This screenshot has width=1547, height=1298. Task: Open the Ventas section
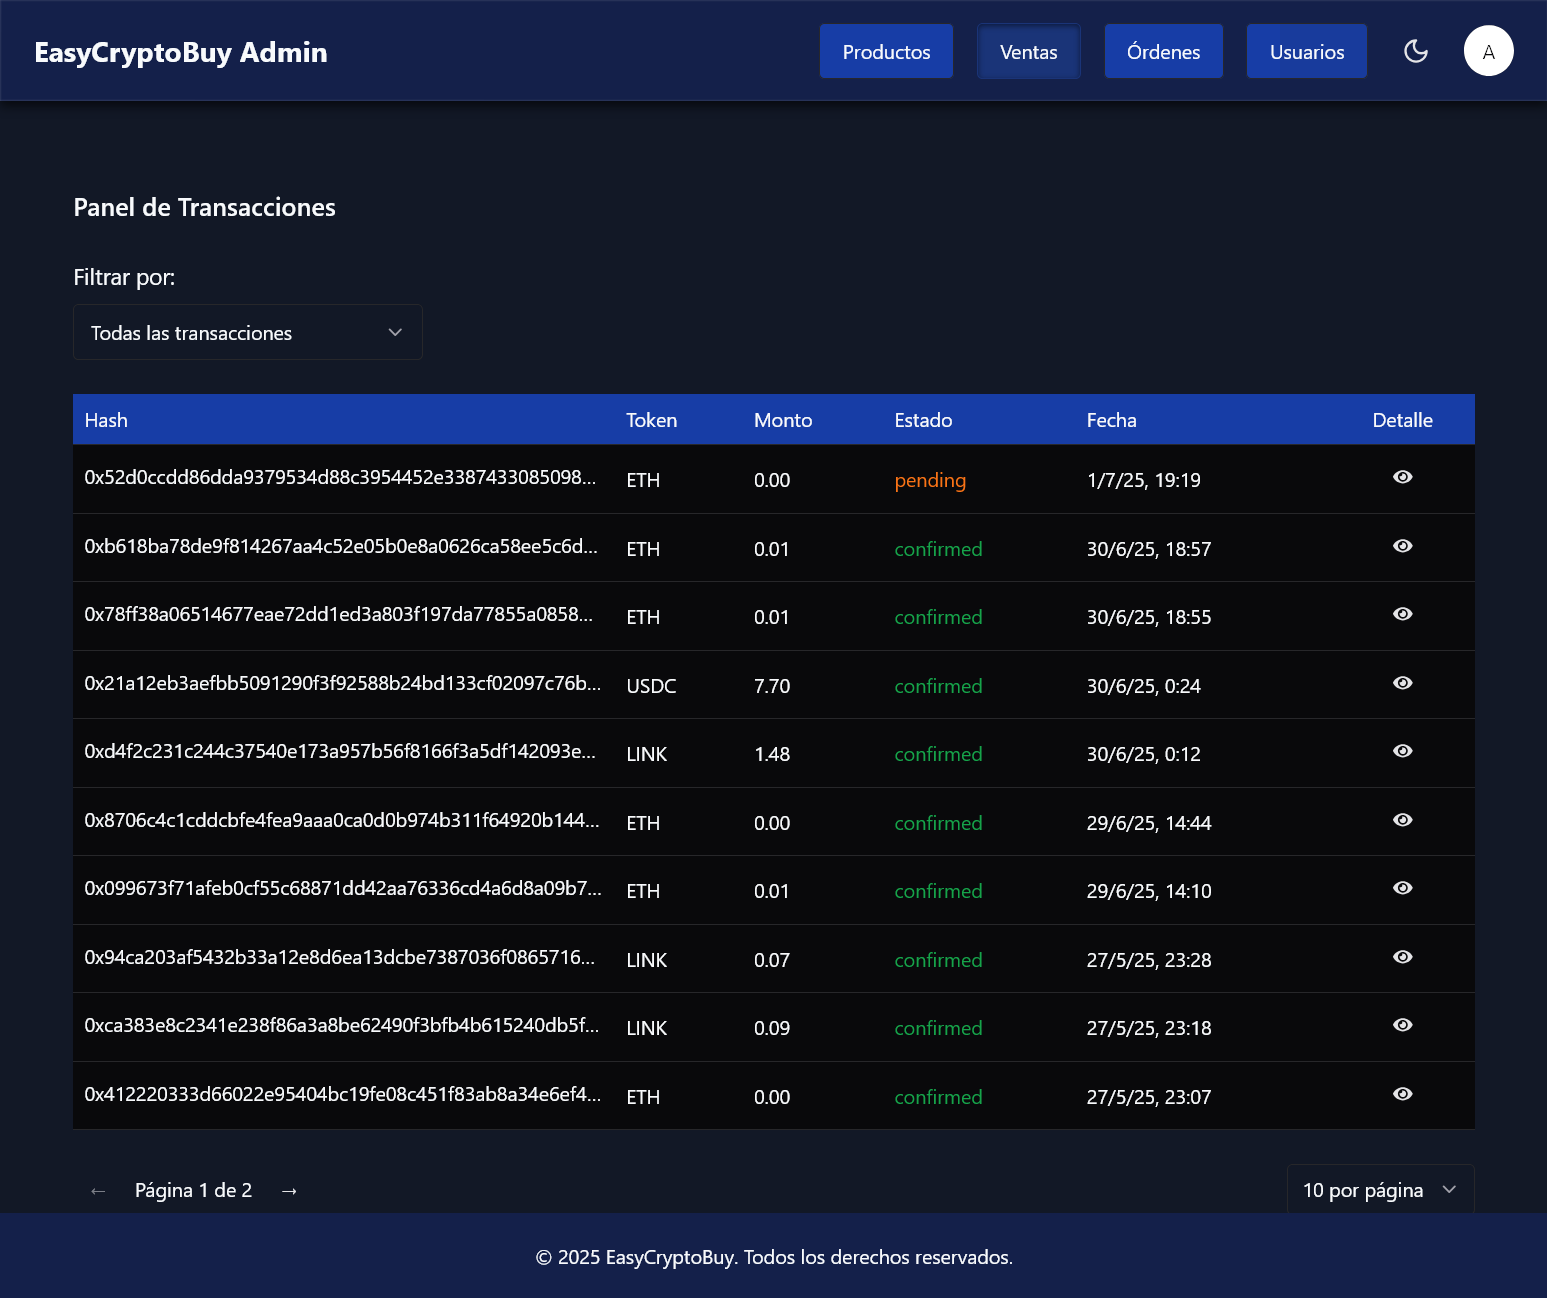(1028, 51)
